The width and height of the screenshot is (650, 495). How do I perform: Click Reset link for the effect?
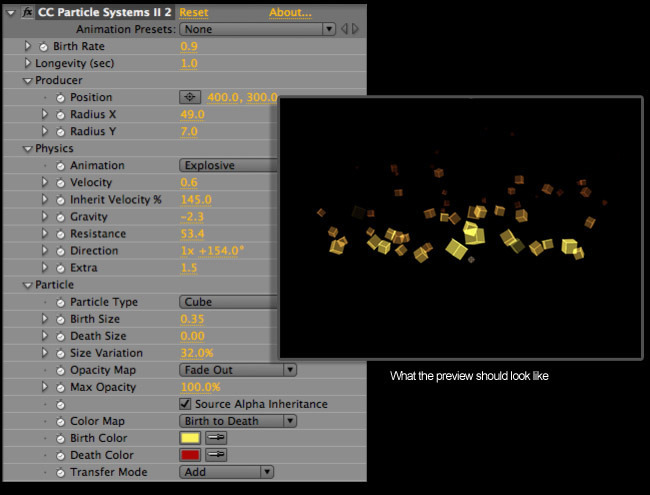point(194,12)
